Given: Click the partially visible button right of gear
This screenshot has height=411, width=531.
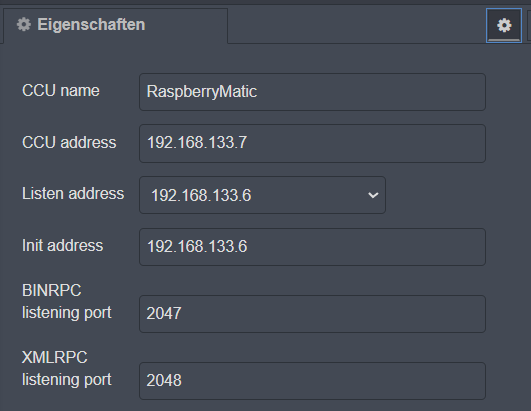Looking at the screenshot, I should click(529, 26).
